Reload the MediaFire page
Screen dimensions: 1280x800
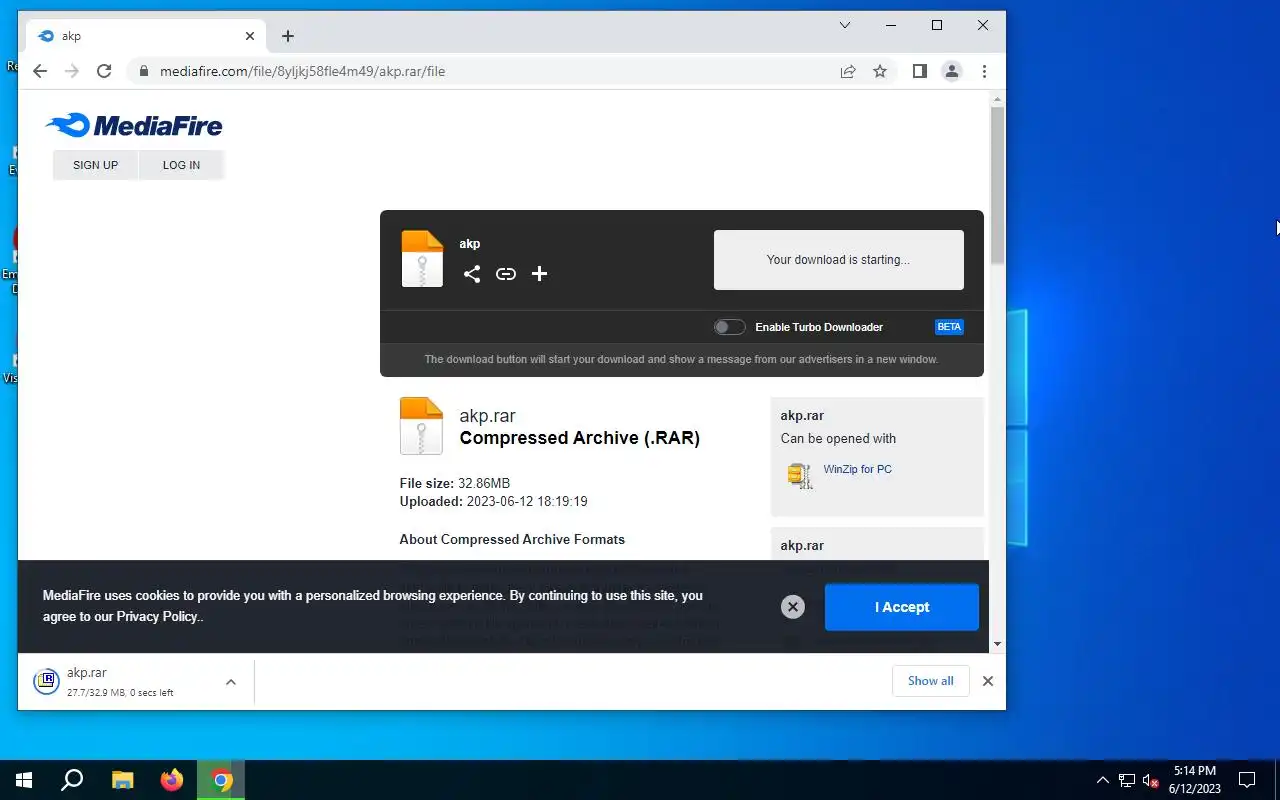[103, 71]
